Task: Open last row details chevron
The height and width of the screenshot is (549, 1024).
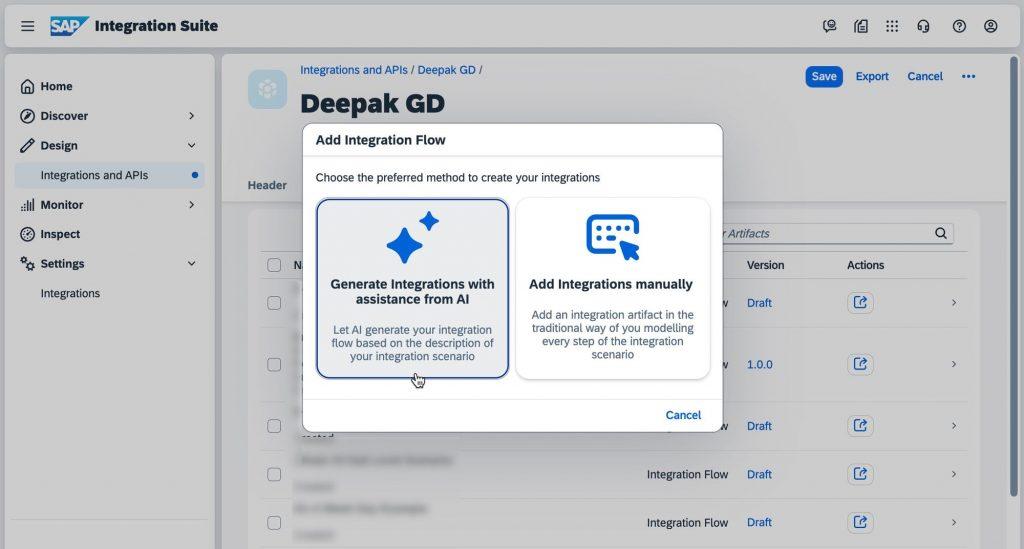Action: pyautogui.click(x=953, y=522)
